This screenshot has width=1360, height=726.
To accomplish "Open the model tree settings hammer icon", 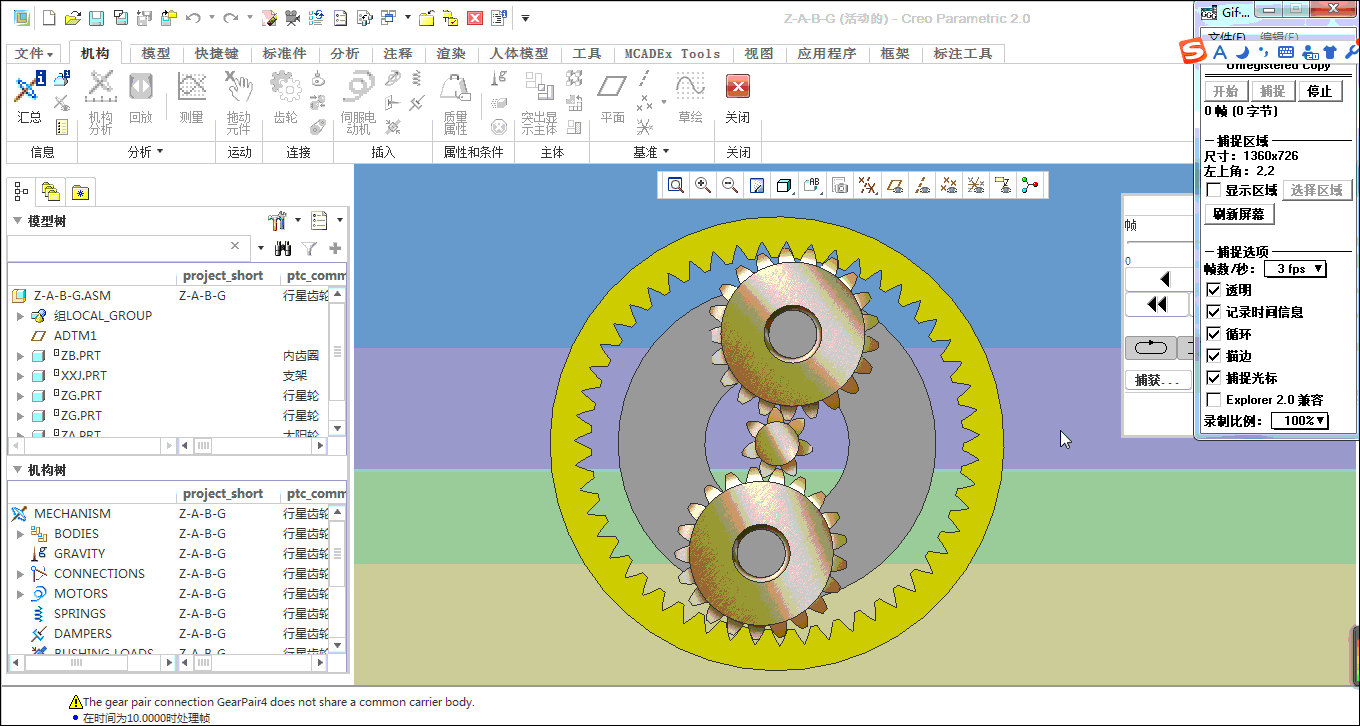I will coord(278,220).
